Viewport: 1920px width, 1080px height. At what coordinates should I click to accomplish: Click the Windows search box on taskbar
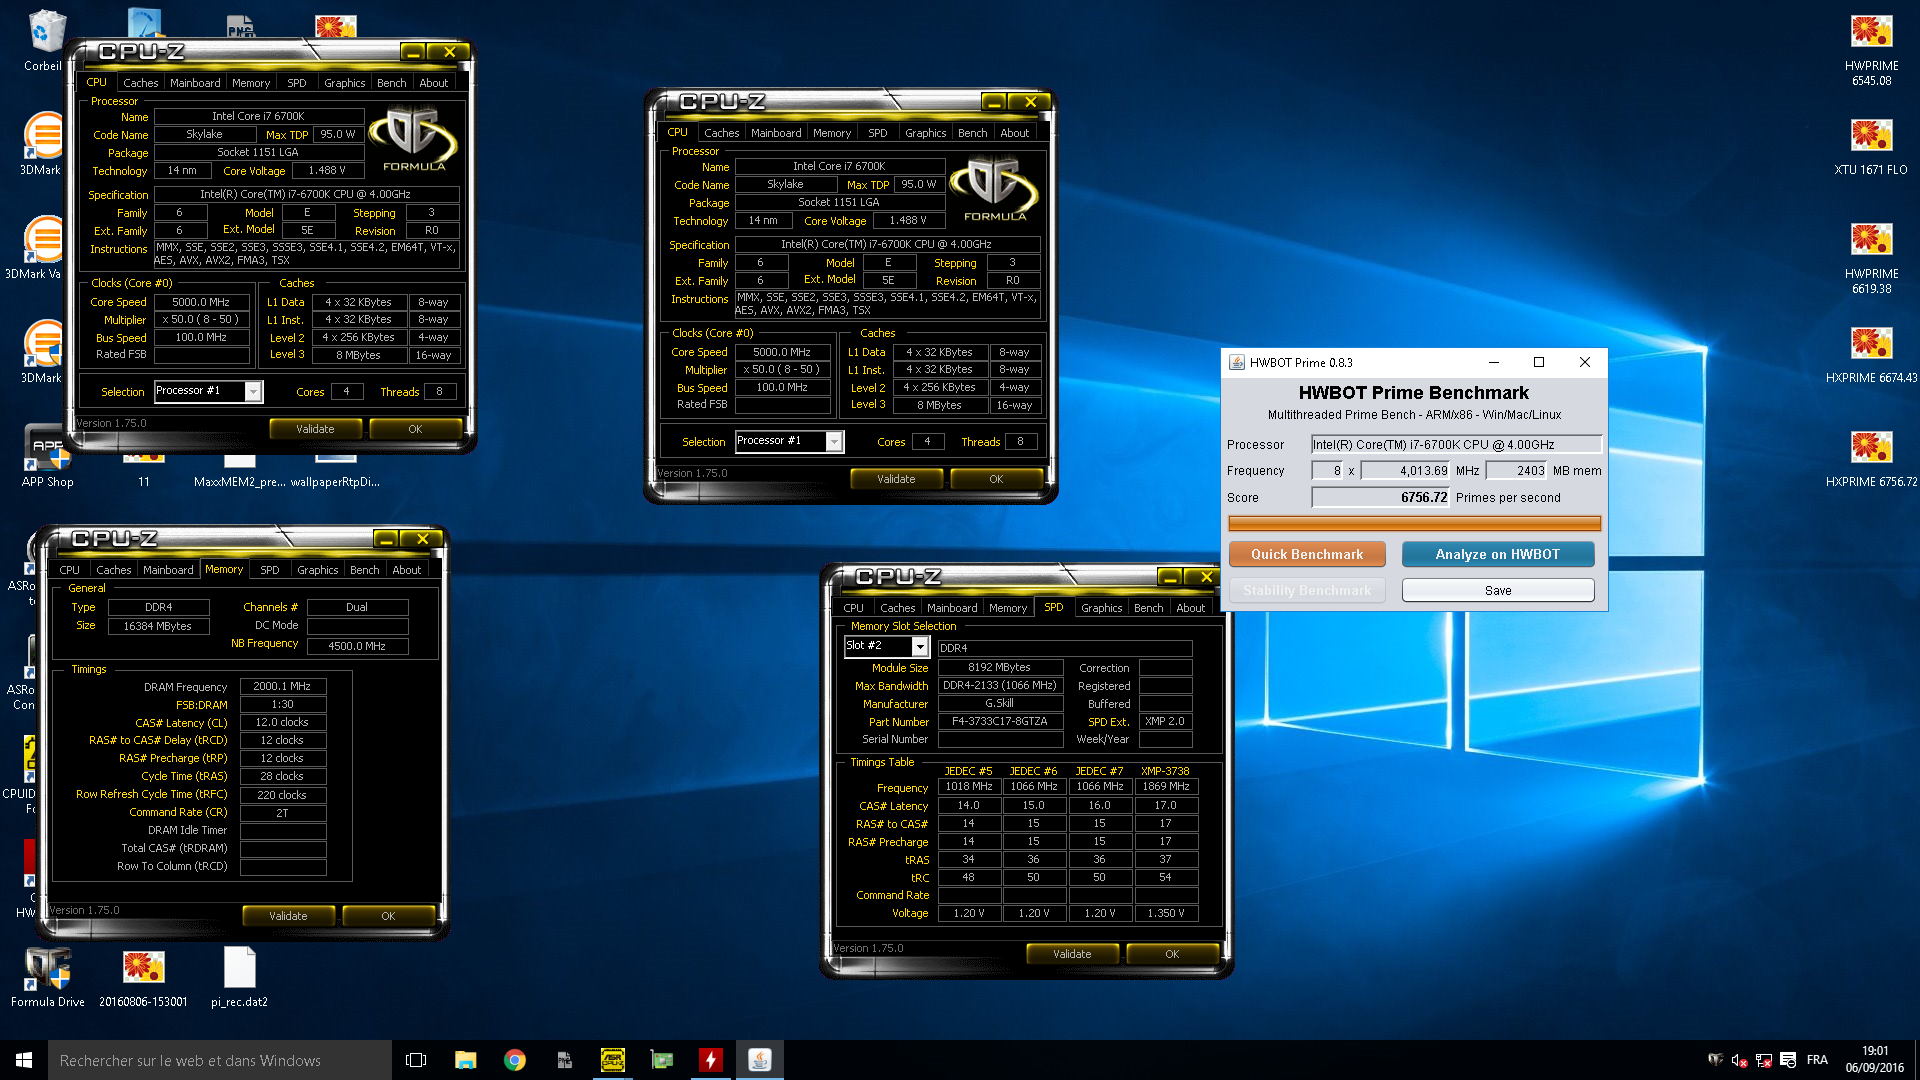tap(220, 1060)
